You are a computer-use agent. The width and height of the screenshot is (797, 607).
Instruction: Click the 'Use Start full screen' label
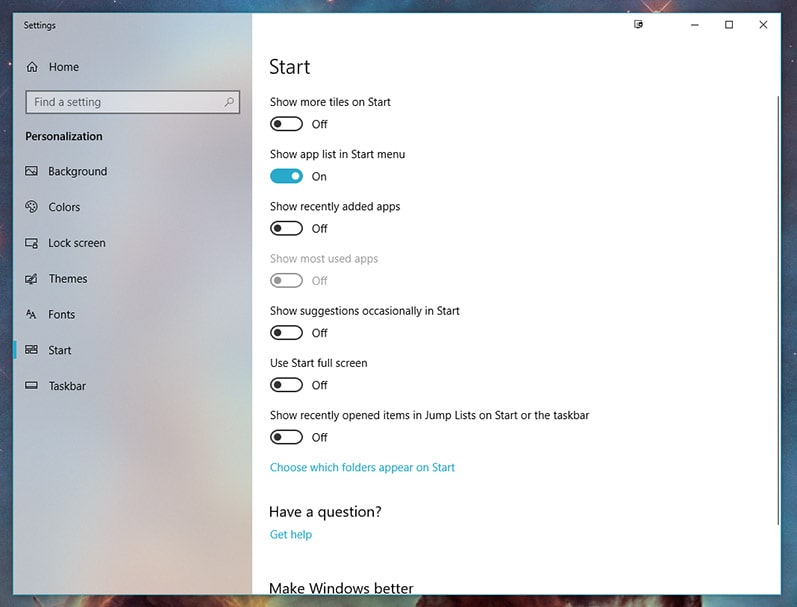pos(319,363)
